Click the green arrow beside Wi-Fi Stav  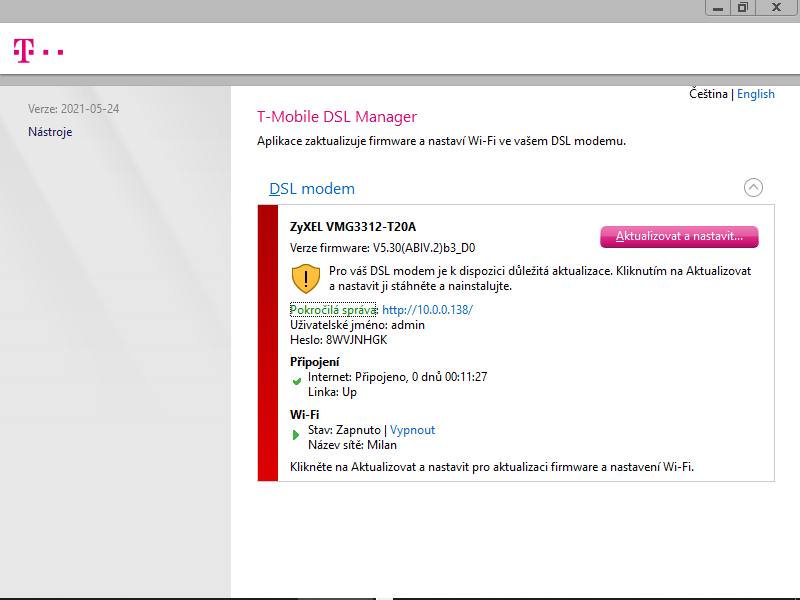point(295,435)
